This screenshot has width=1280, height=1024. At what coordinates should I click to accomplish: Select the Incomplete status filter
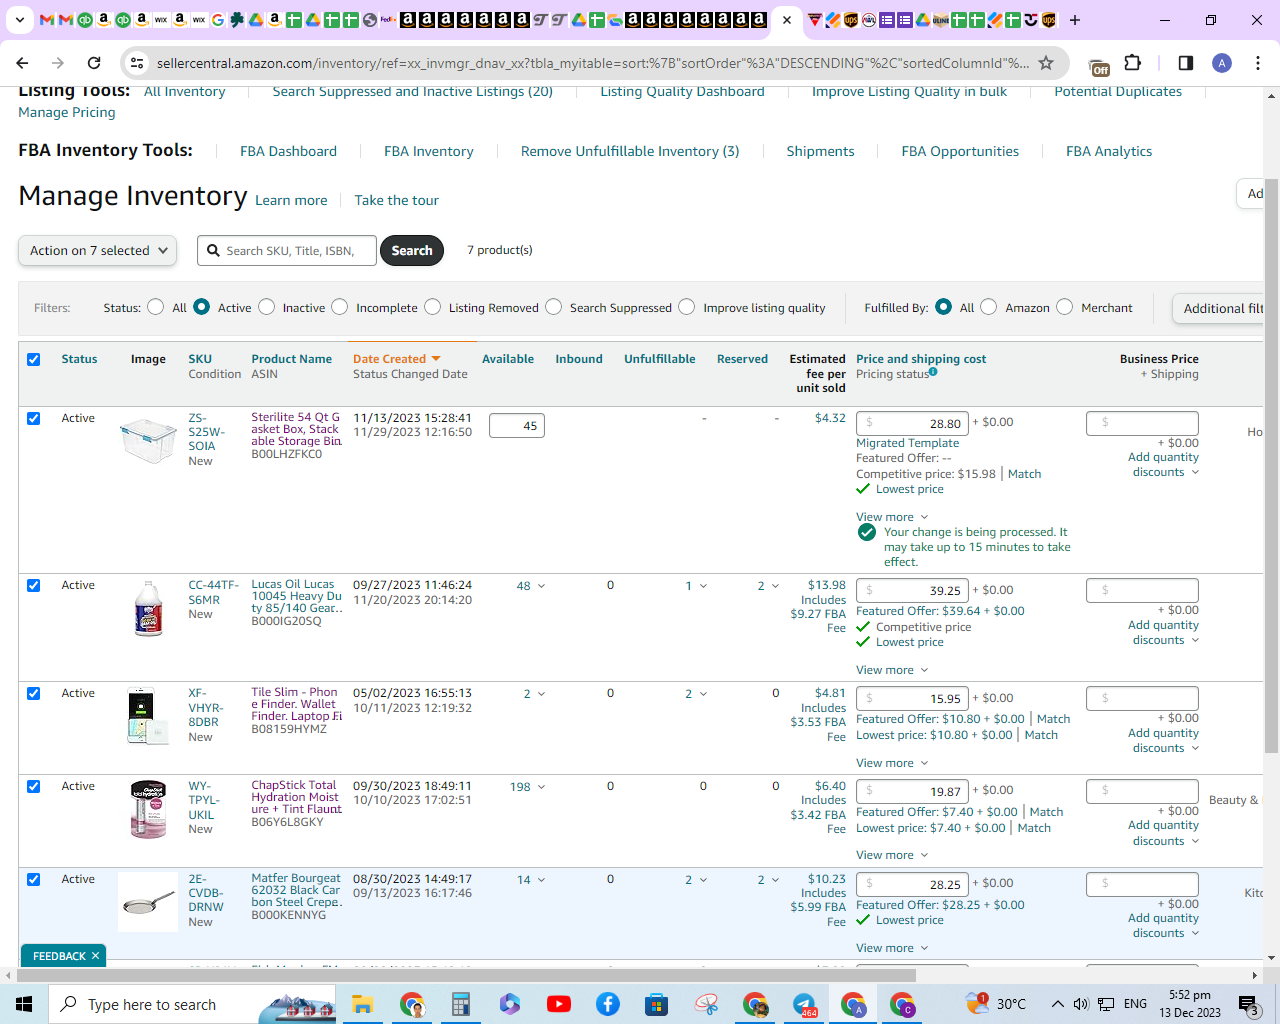click(x=340, y=307)
